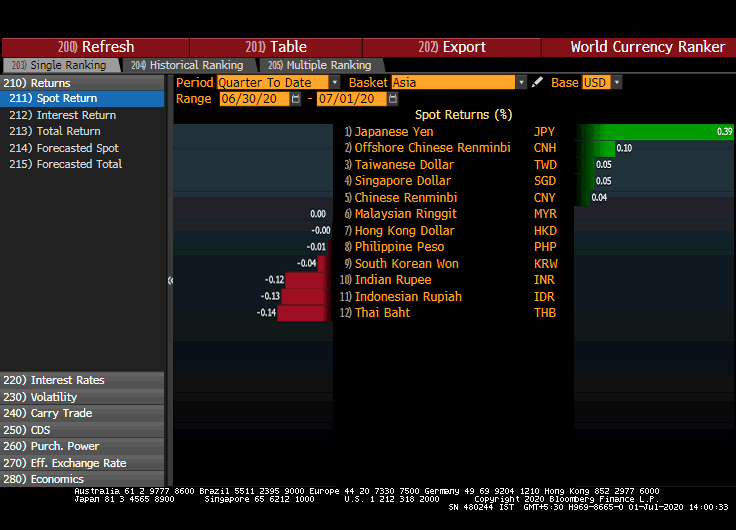Click the range start date field

[254, 99]
